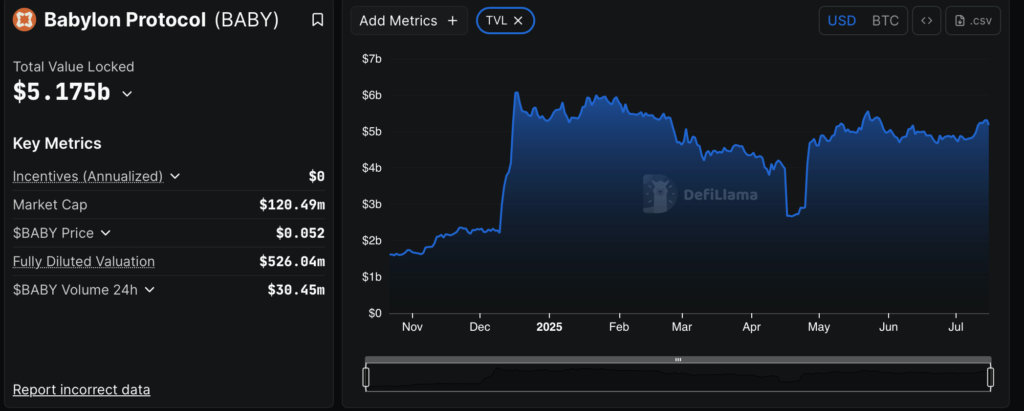Screen dimensions: 1024x411
Task: Expand the $BABY Volume 24h dropdown
Action: (x=149, y=290)
